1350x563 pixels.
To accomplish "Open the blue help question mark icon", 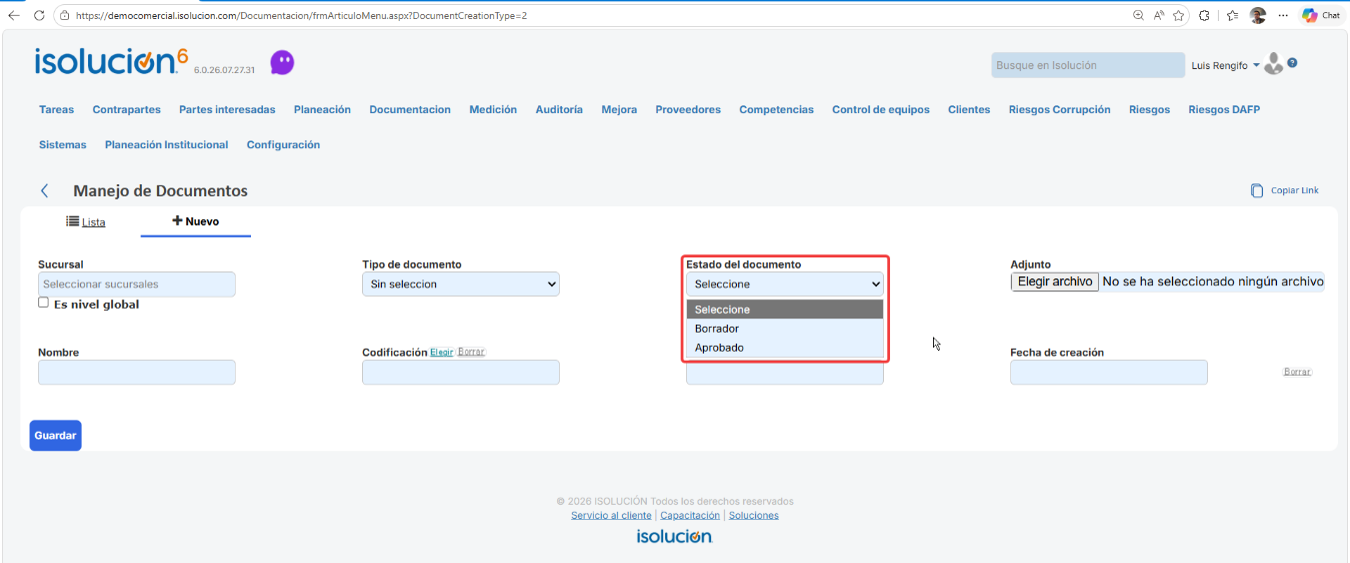I will [x=1292, y=63].
